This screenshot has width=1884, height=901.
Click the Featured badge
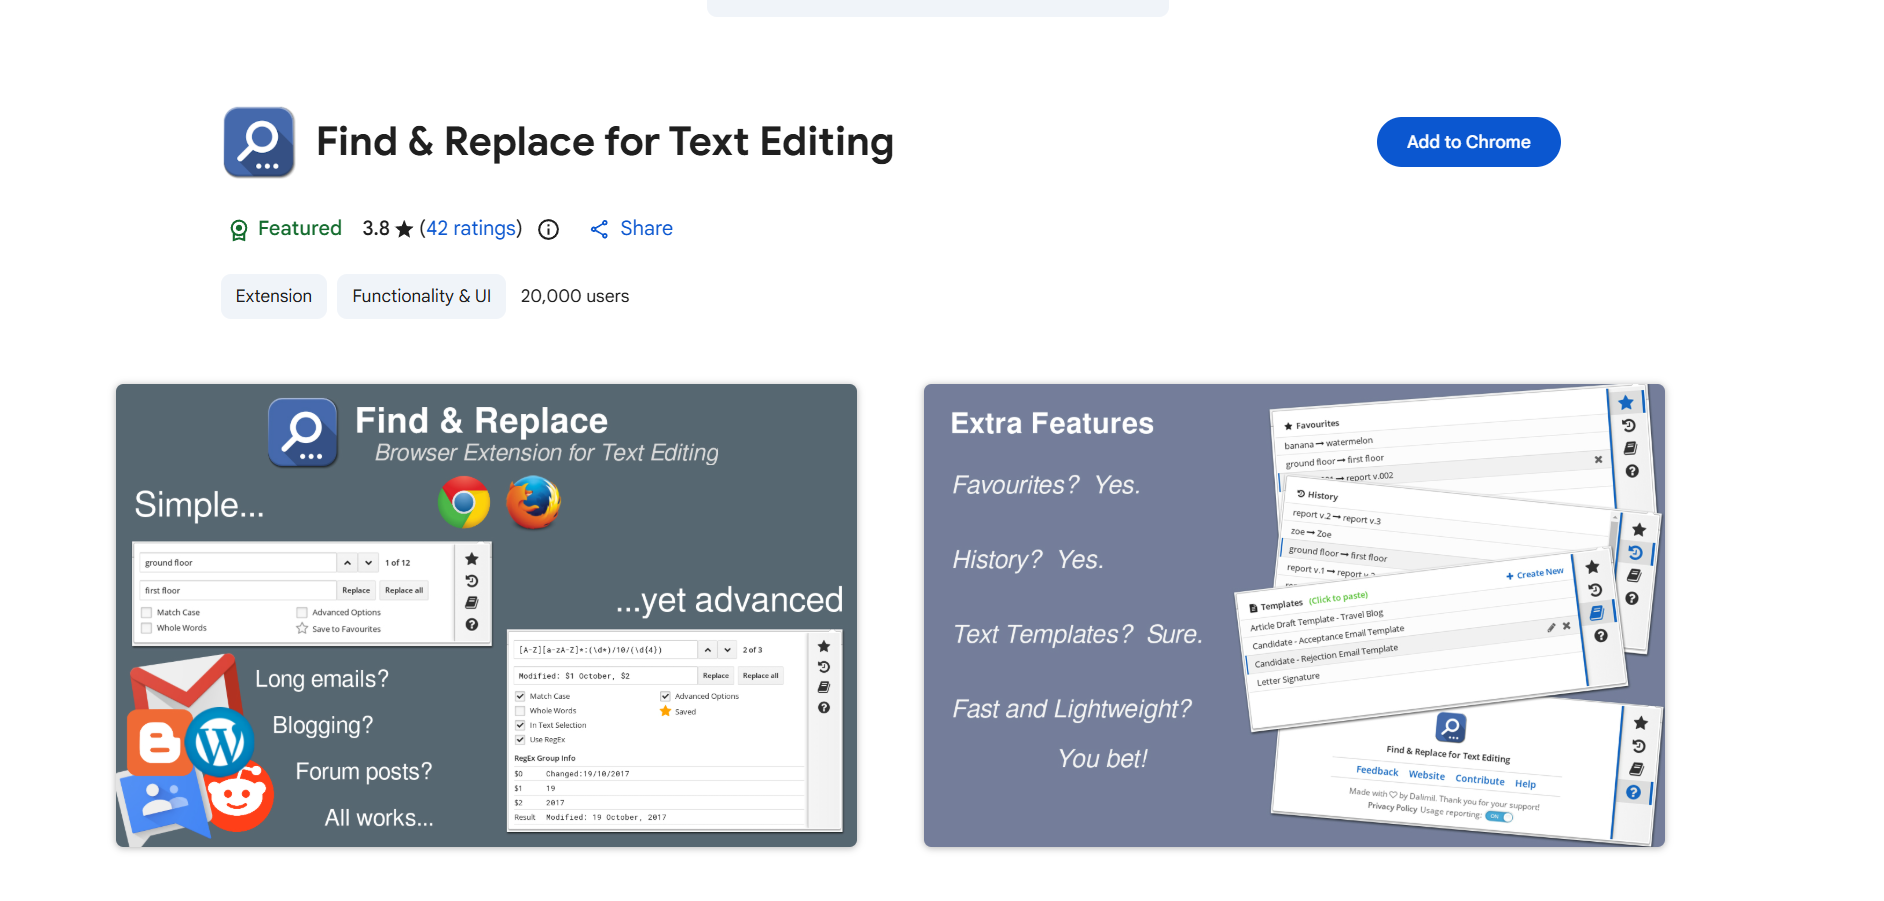[286, 229]
